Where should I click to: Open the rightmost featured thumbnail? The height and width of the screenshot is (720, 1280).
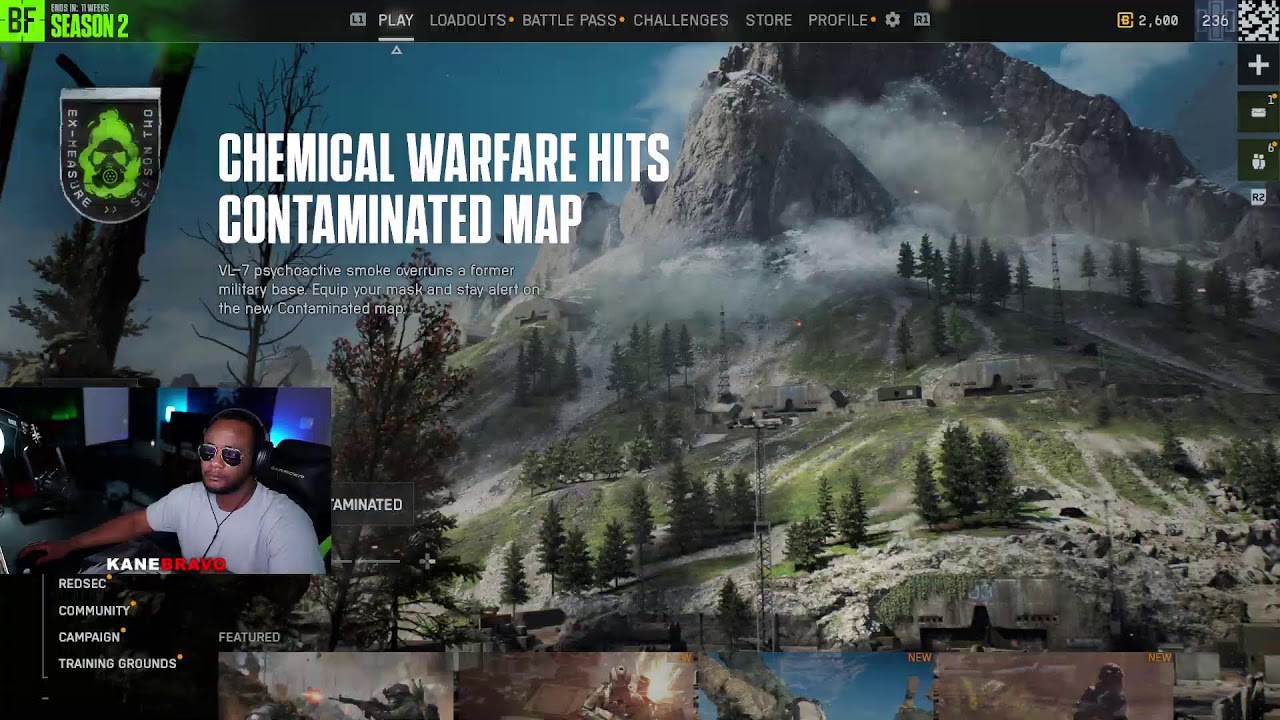click(x=1055, y=686)
